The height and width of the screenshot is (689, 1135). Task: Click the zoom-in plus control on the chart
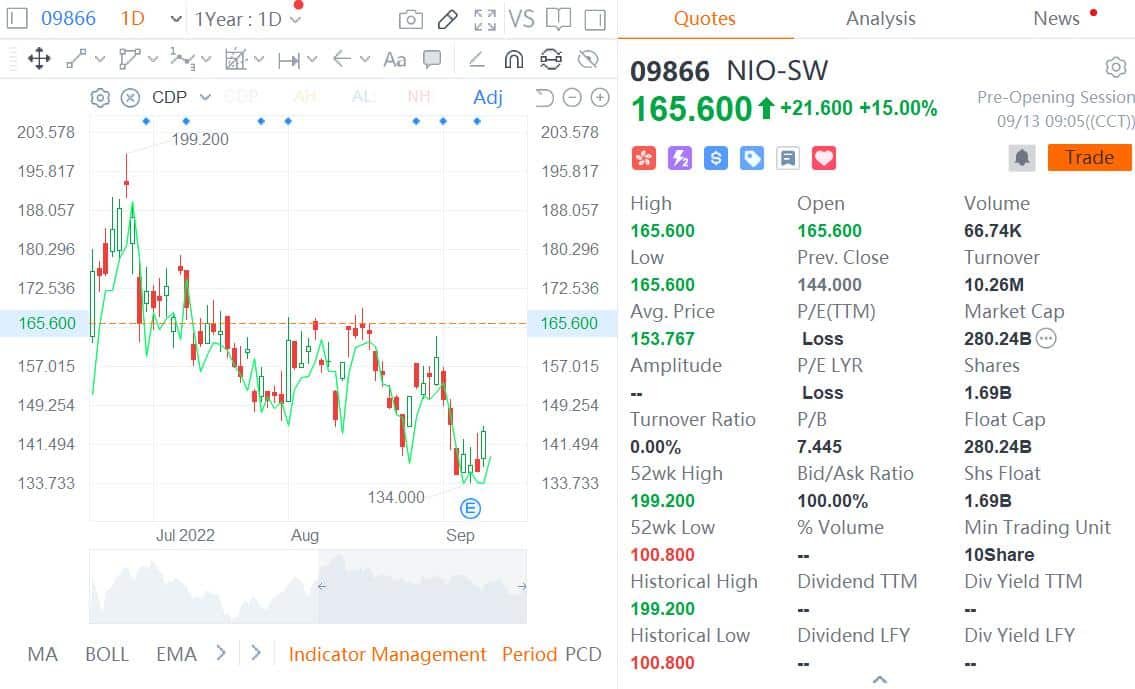[x=600, y=99]
